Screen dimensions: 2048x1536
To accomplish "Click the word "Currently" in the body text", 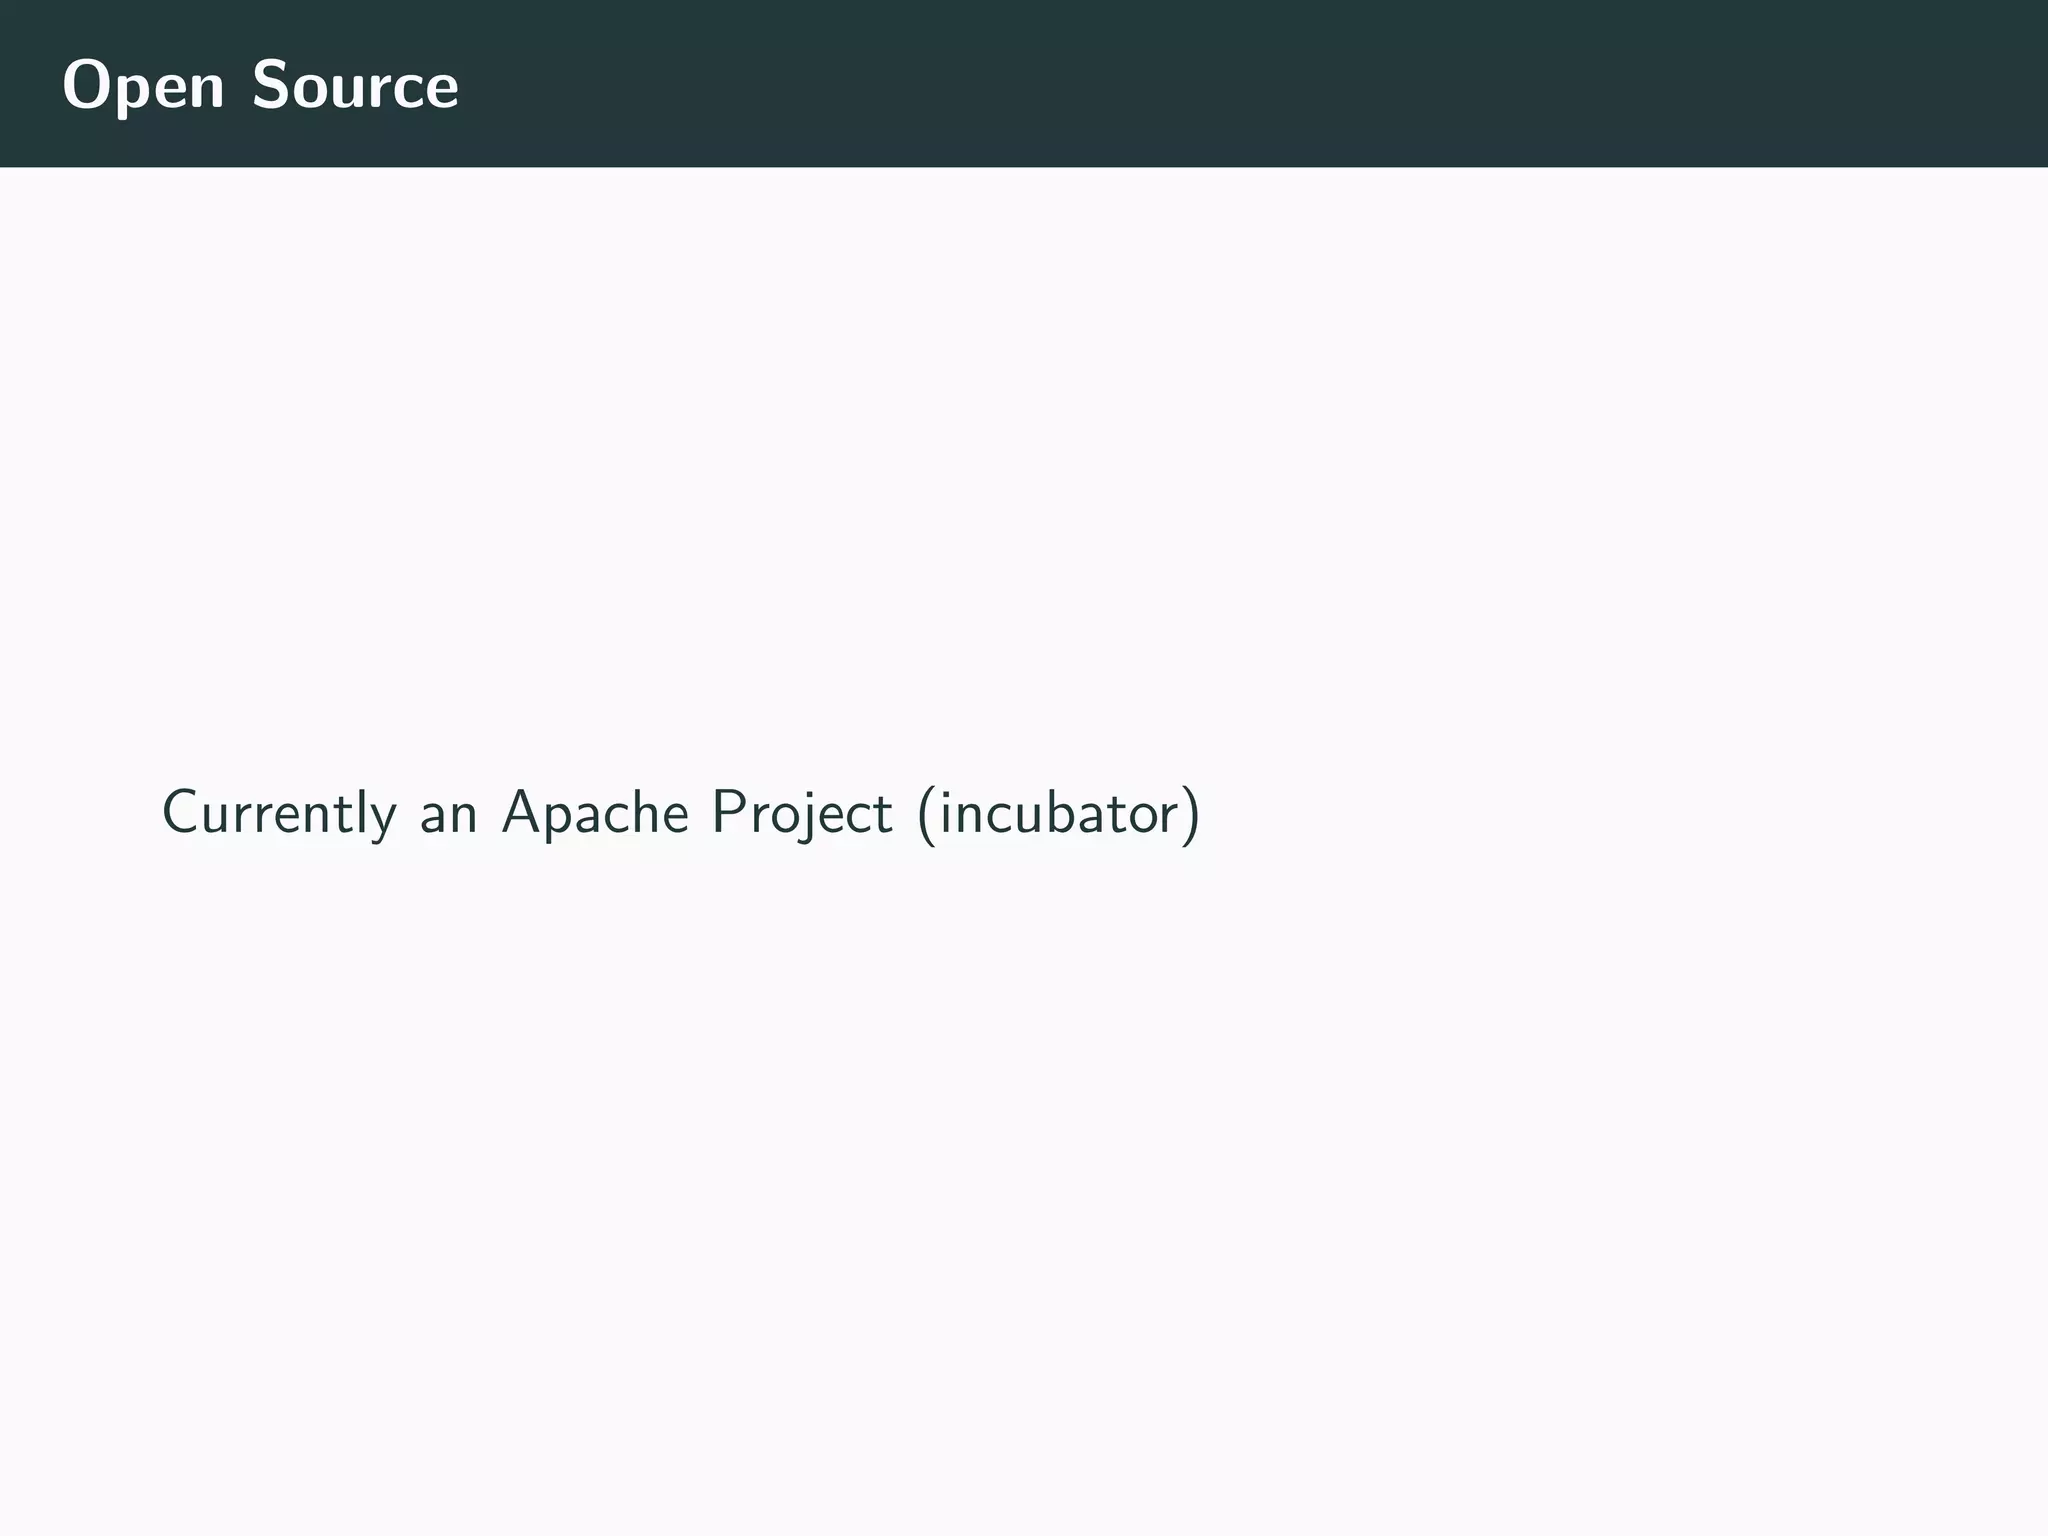I will [x=279, y=813].
